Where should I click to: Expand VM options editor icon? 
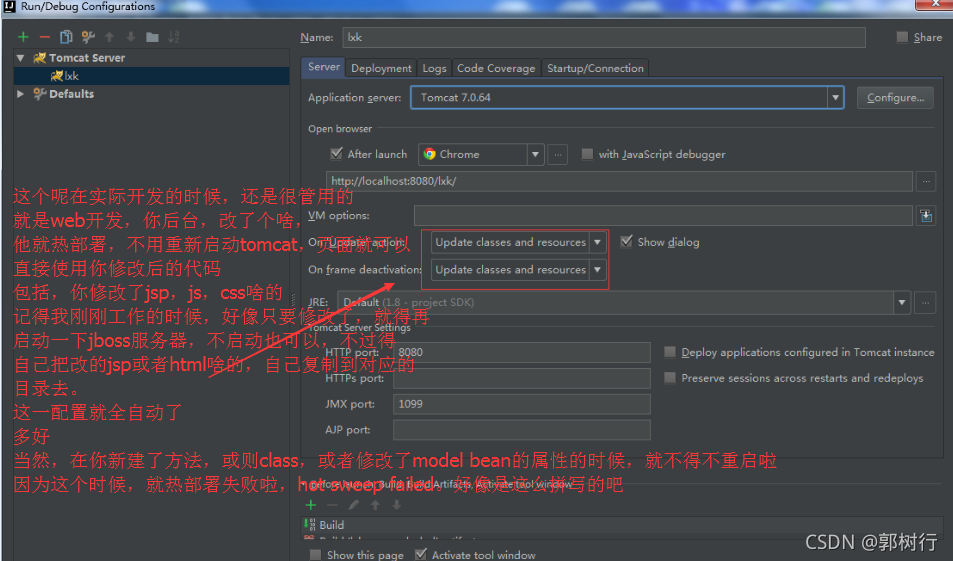[926, 216]
